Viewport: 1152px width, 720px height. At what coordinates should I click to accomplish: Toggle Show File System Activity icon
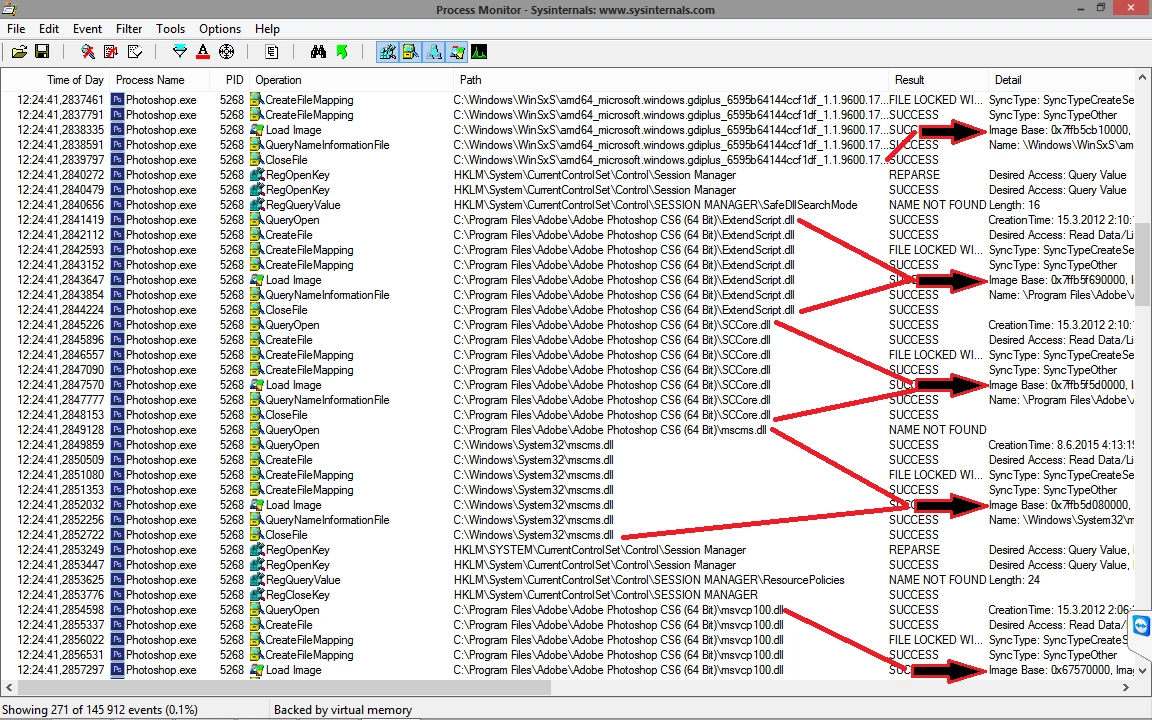pyautogui.click(x=410, y=51)
